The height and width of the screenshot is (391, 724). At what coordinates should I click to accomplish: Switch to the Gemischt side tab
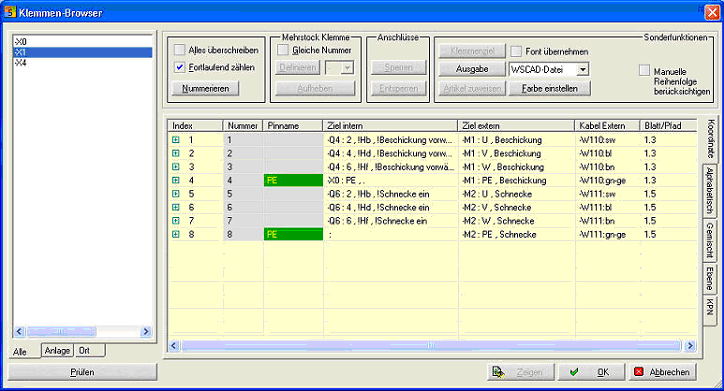pyautogui.click(x=710, y=240)
